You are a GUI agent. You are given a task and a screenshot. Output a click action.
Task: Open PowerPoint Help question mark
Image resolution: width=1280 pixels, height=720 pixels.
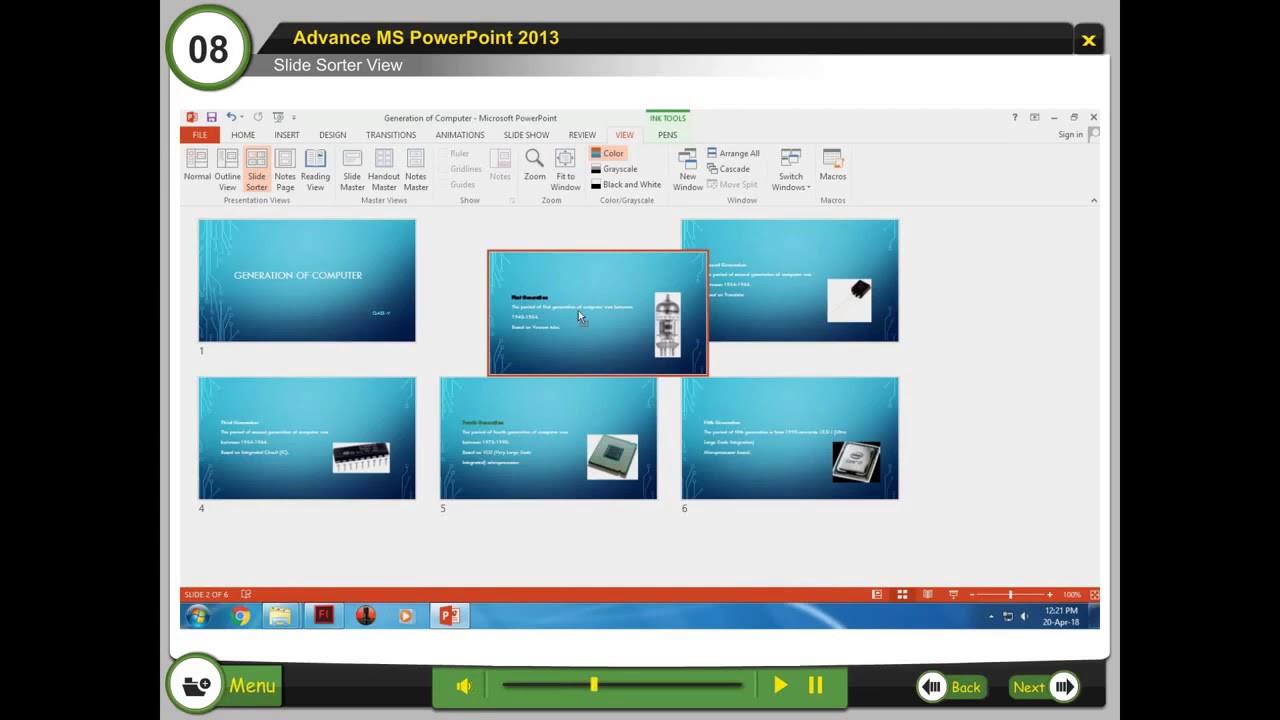tap(1014, 117)
